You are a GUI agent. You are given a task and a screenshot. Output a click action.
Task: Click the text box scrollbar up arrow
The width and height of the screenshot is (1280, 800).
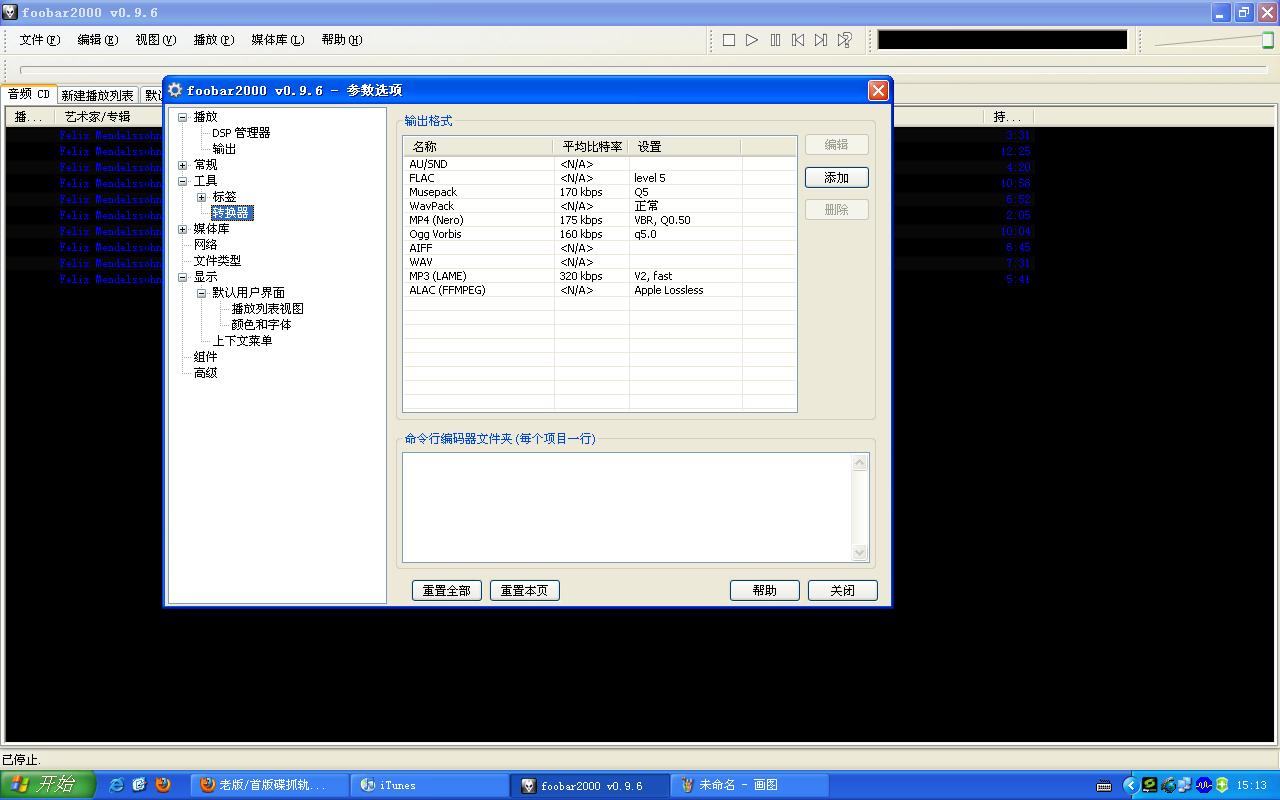pos(860,462)
